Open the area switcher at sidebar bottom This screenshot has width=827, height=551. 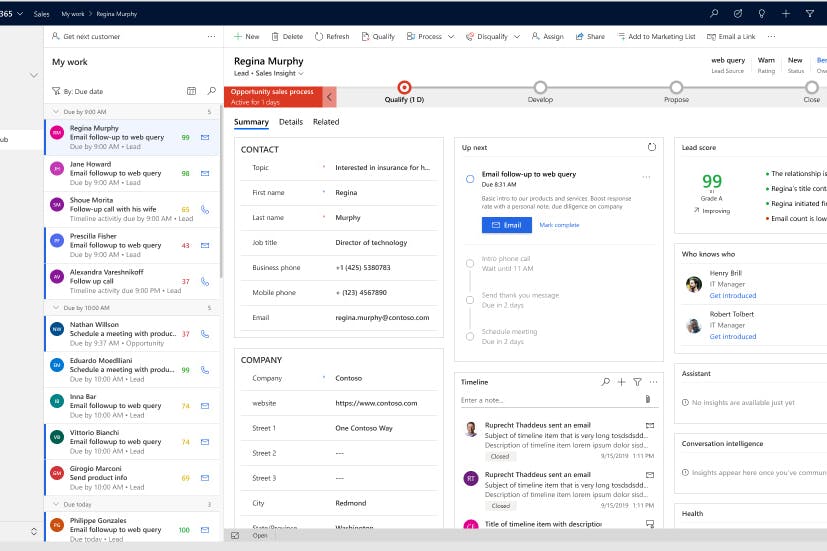pyautogui.click(x=34, y=531)
